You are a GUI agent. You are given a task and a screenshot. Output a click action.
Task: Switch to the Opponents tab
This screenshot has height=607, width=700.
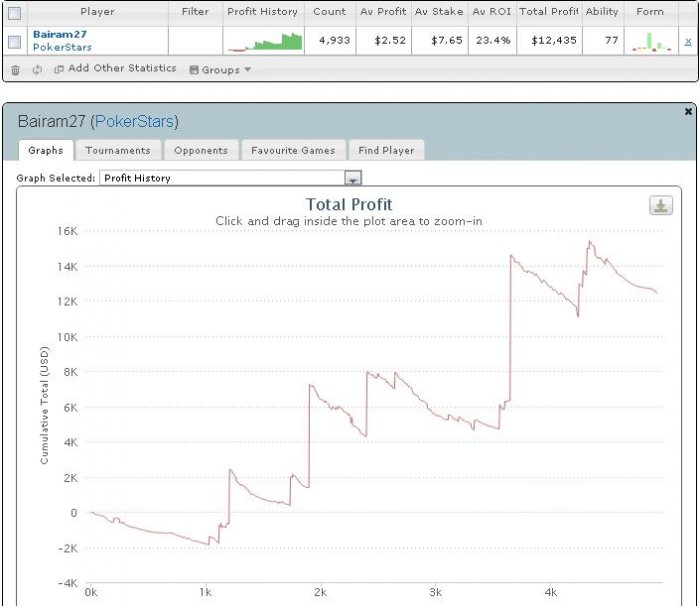(201, 150)
